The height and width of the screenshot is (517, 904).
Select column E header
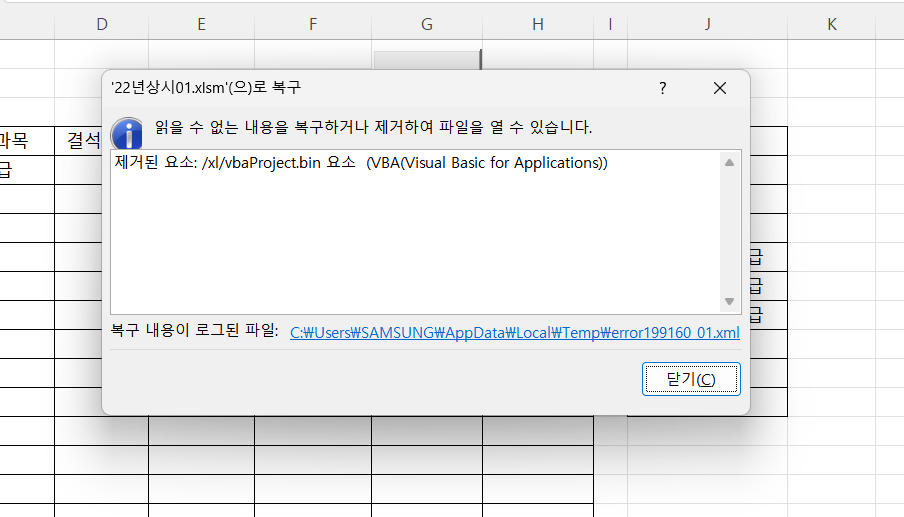pos(201,24)
